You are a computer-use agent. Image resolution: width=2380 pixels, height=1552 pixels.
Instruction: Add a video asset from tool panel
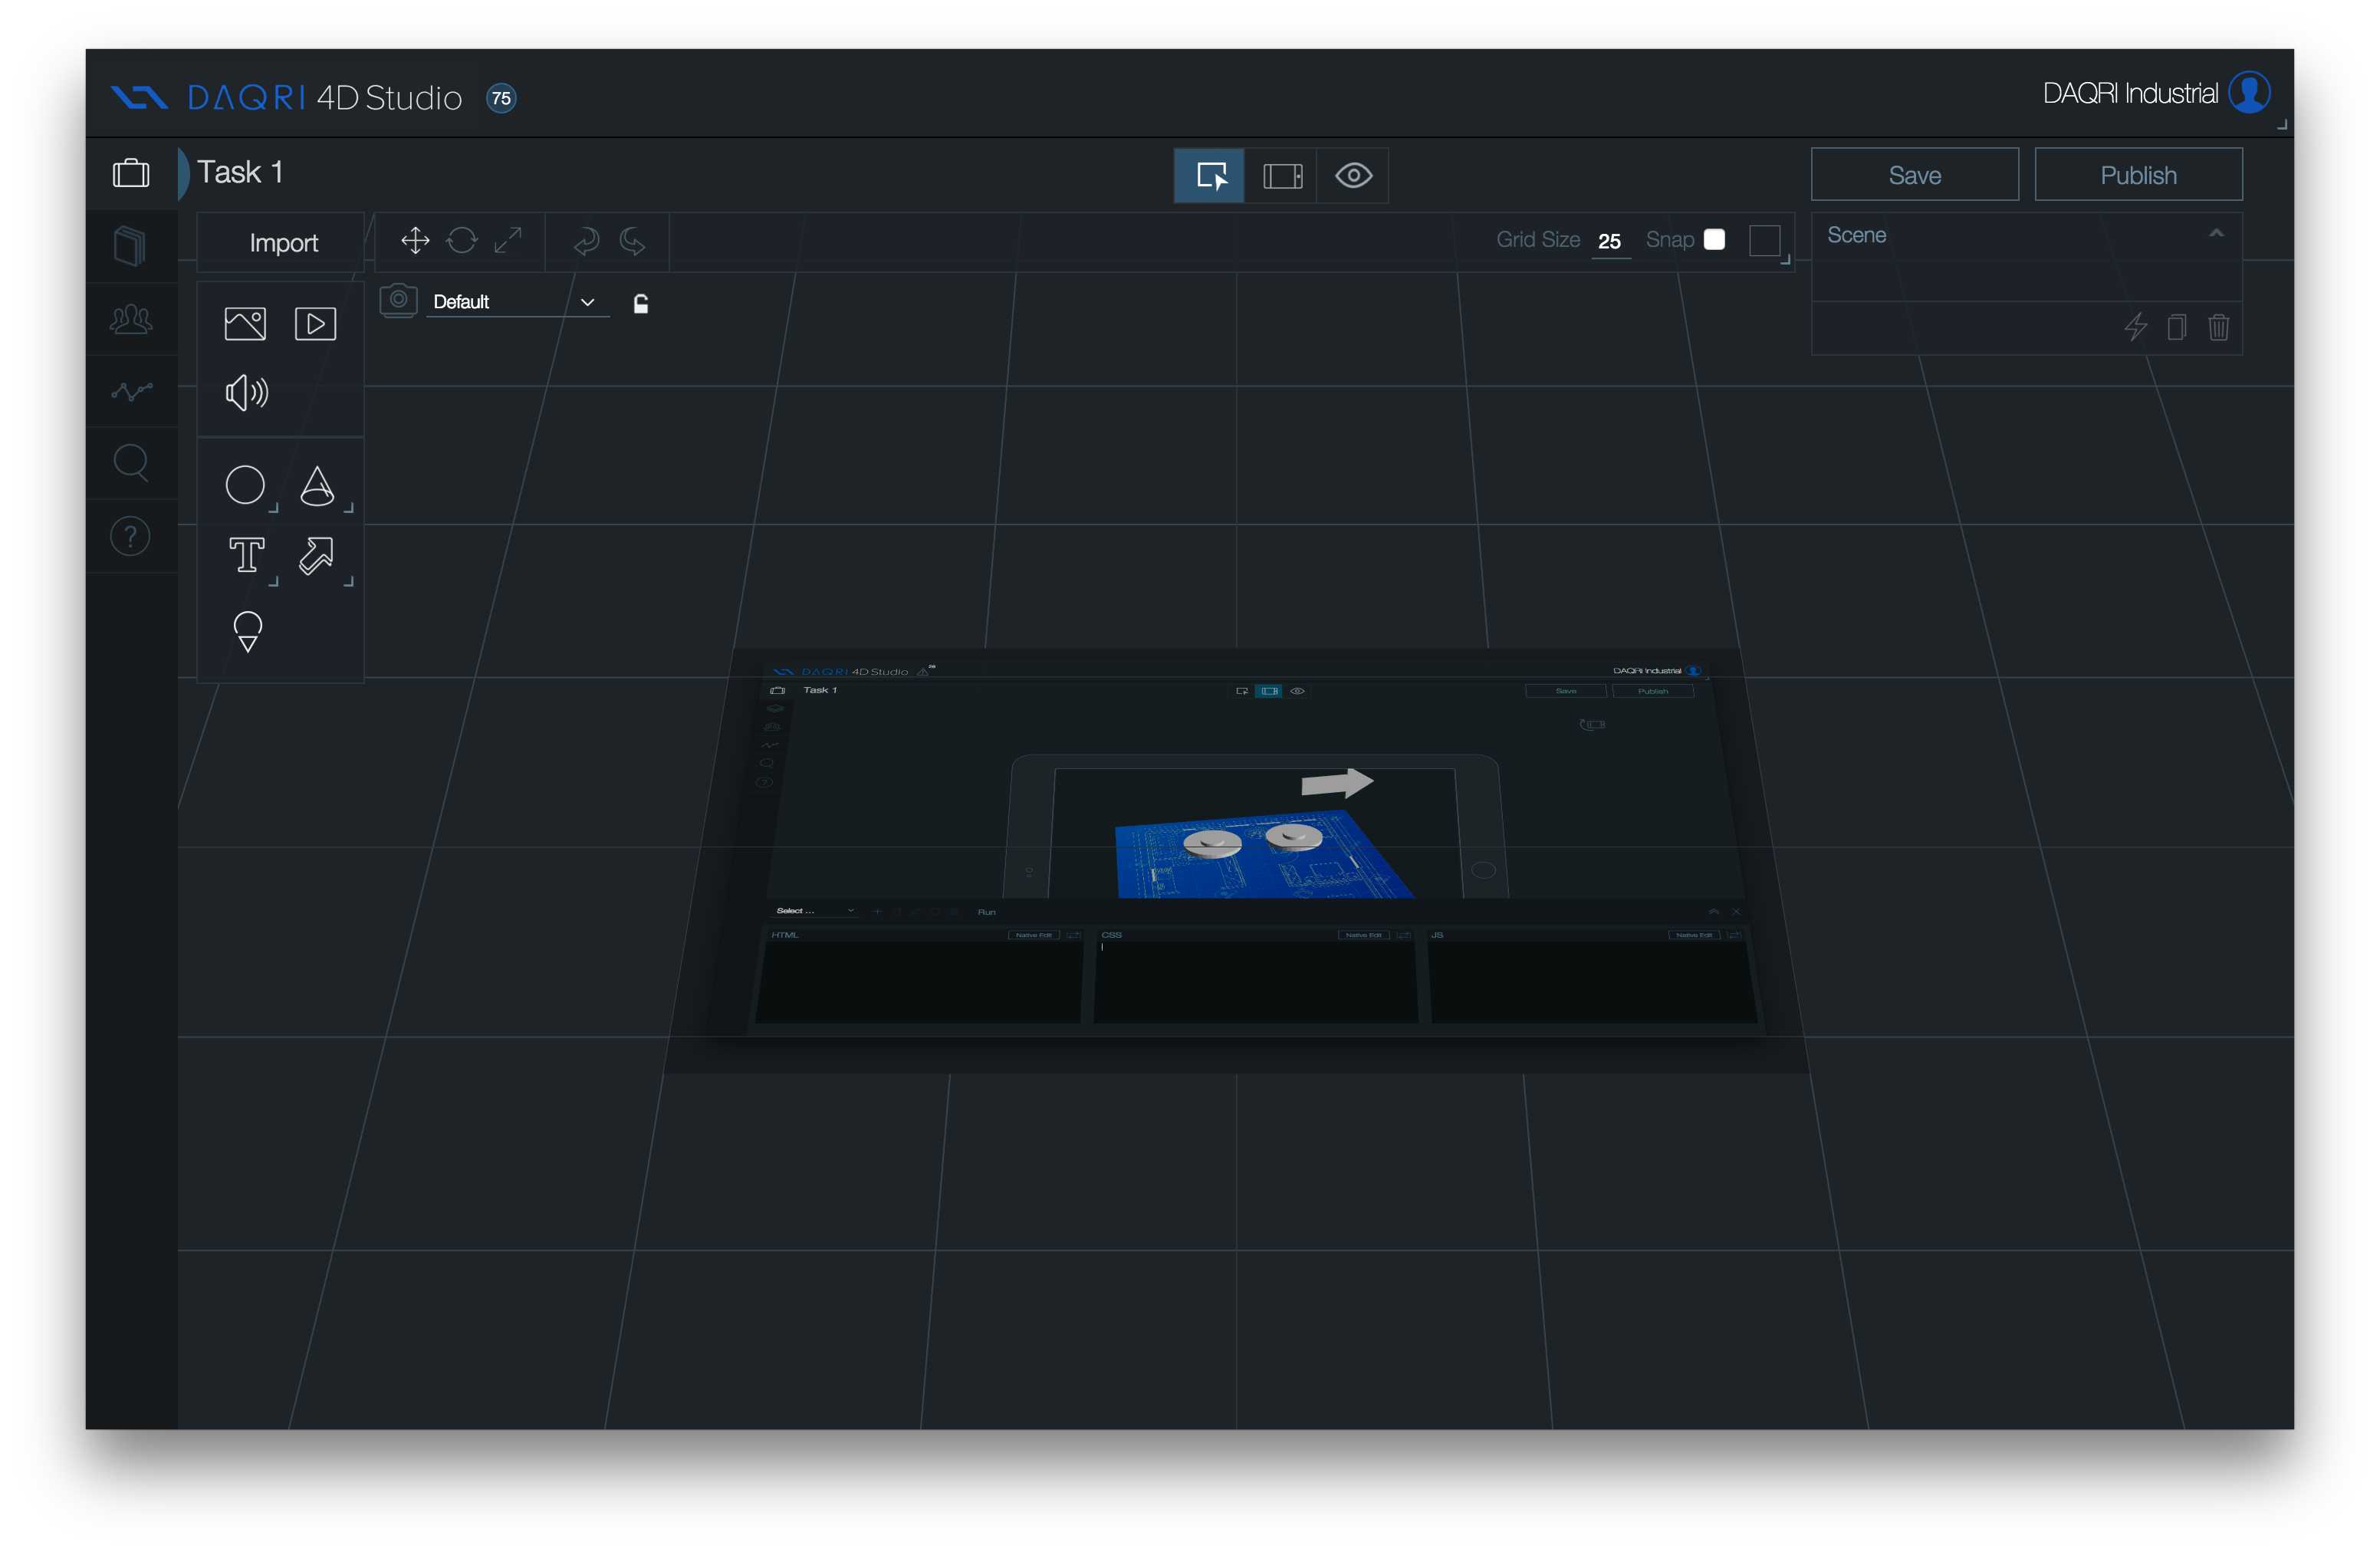pos(315,324)
